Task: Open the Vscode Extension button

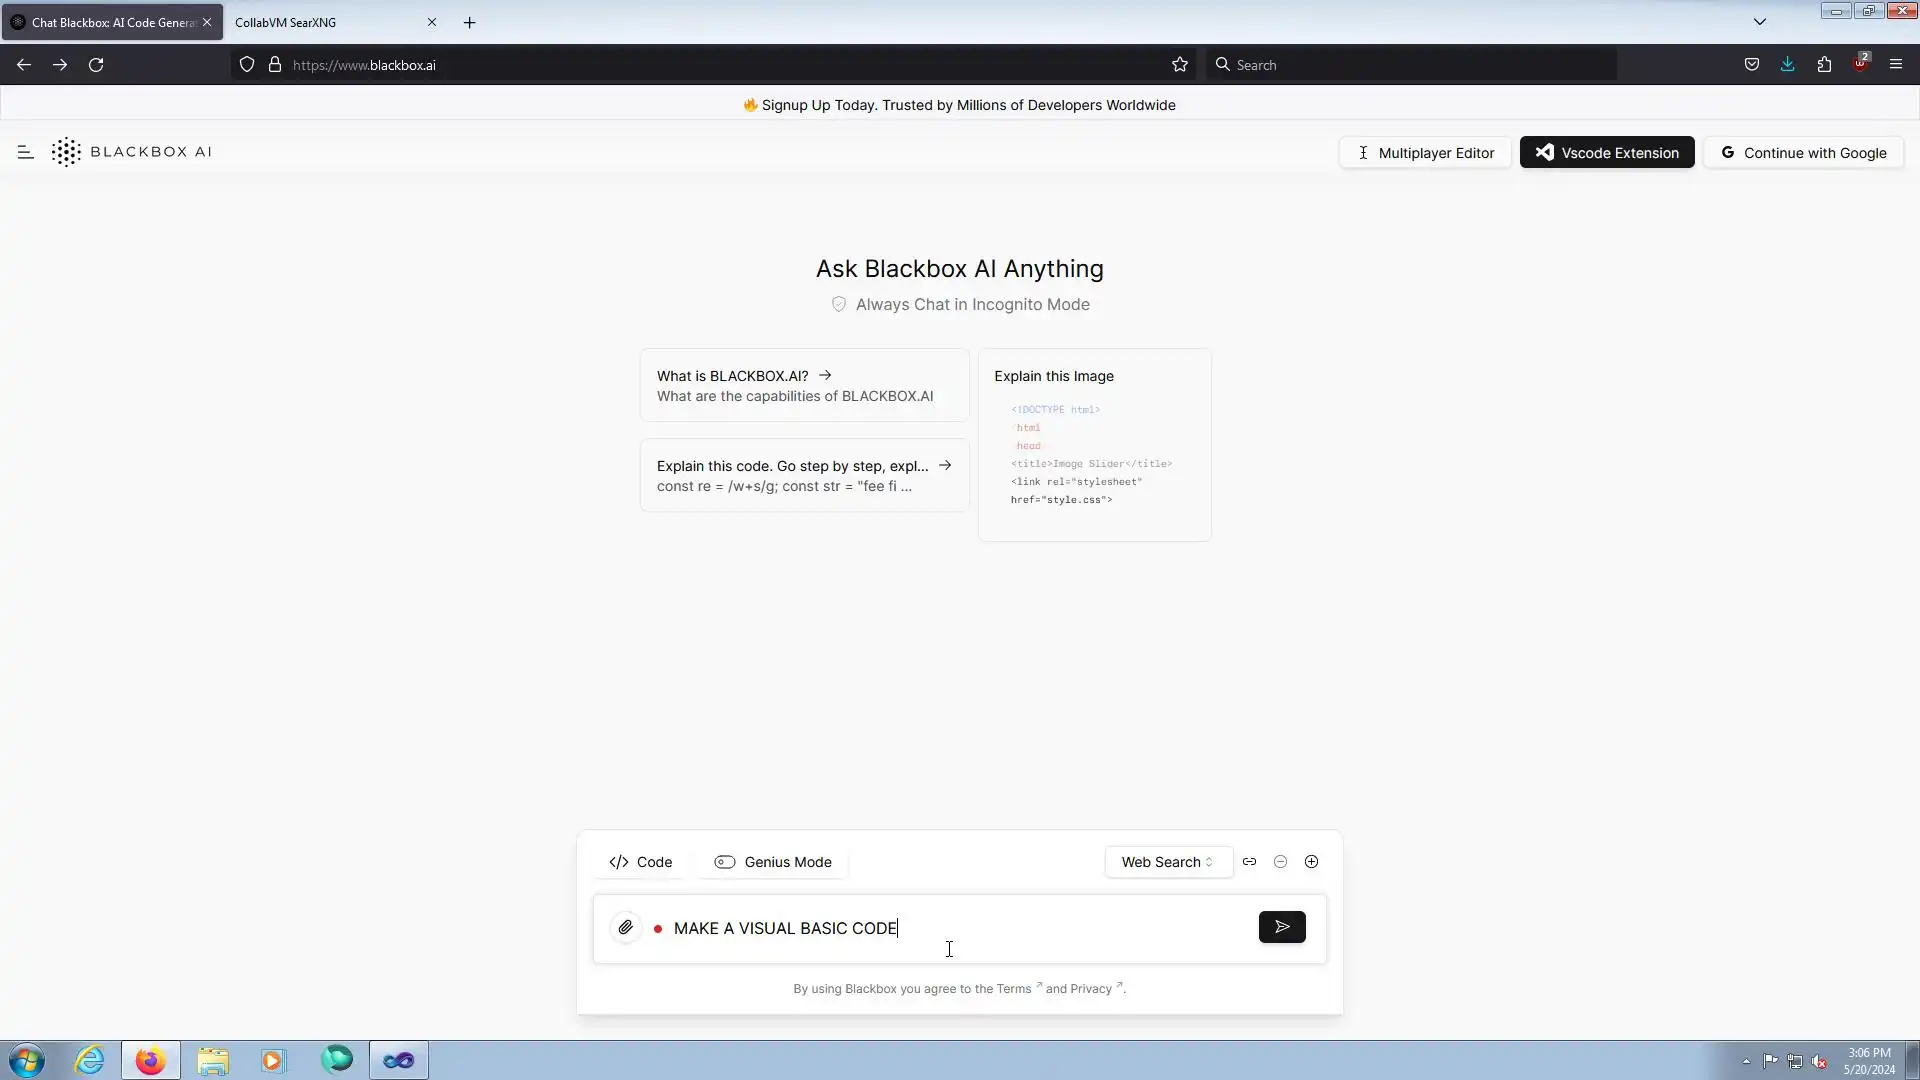Action: (1606, 153)
